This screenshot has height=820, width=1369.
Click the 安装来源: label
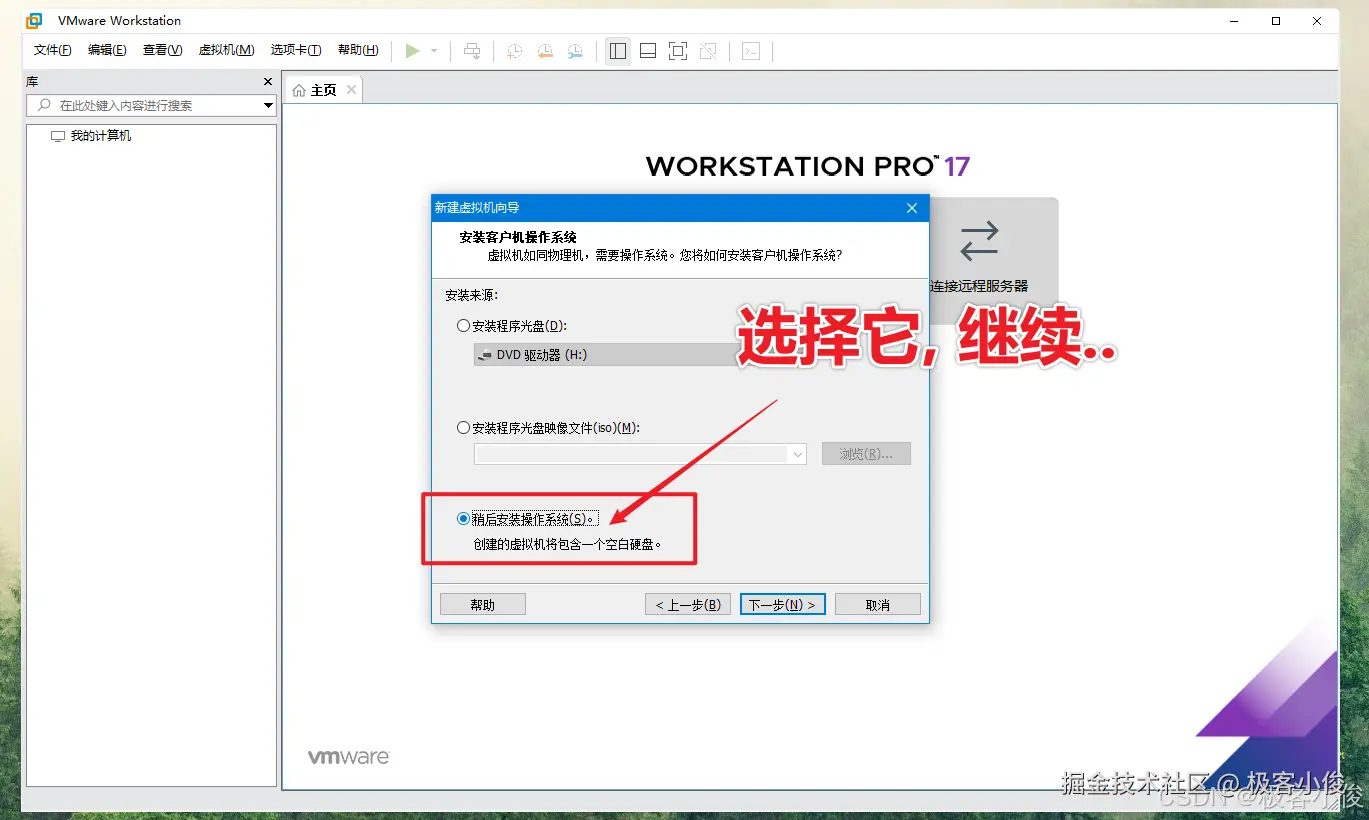click(472, 295)
